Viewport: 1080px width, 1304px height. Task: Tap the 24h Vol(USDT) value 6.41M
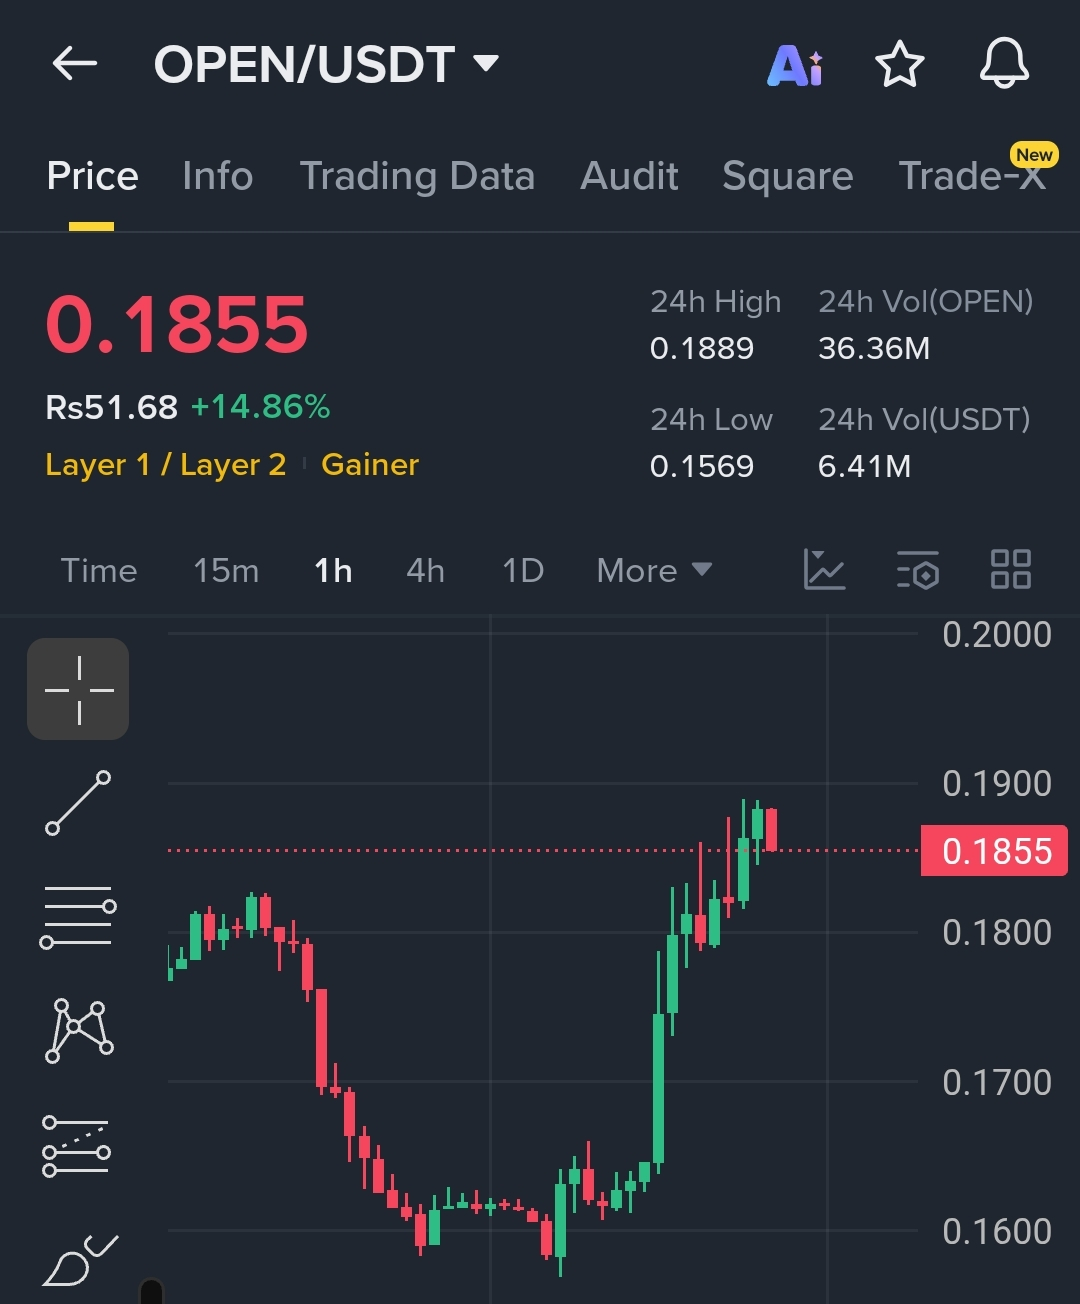[864, 467]
